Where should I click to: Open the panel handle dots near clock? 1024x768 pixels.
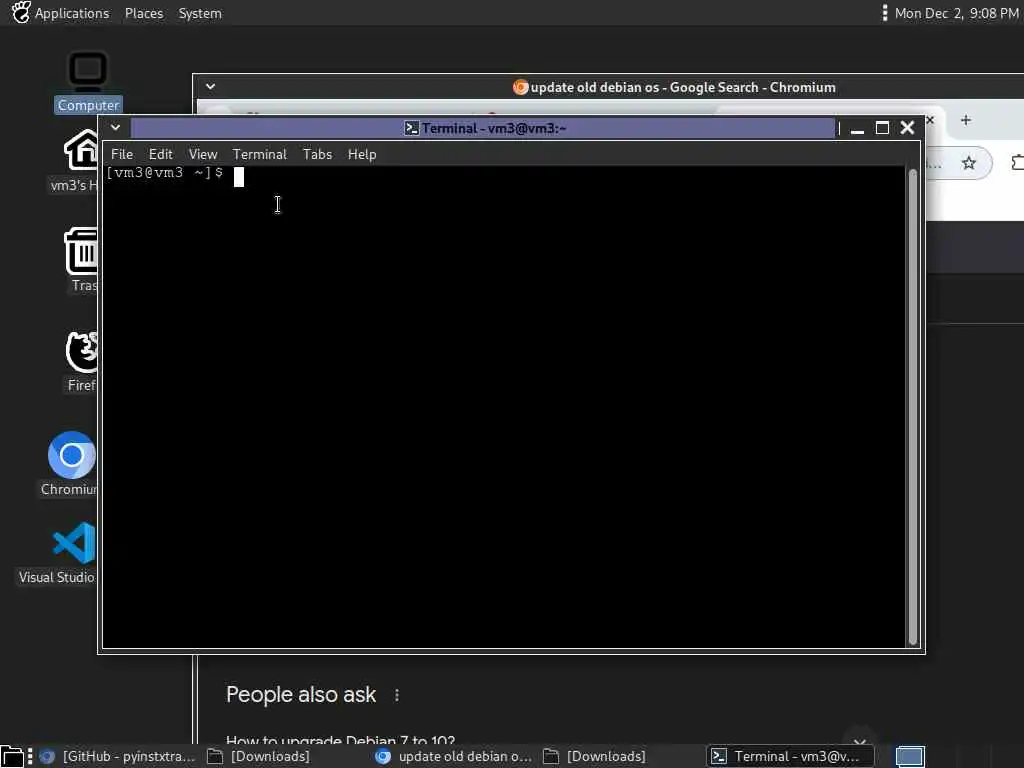click(x=884, y=13)
